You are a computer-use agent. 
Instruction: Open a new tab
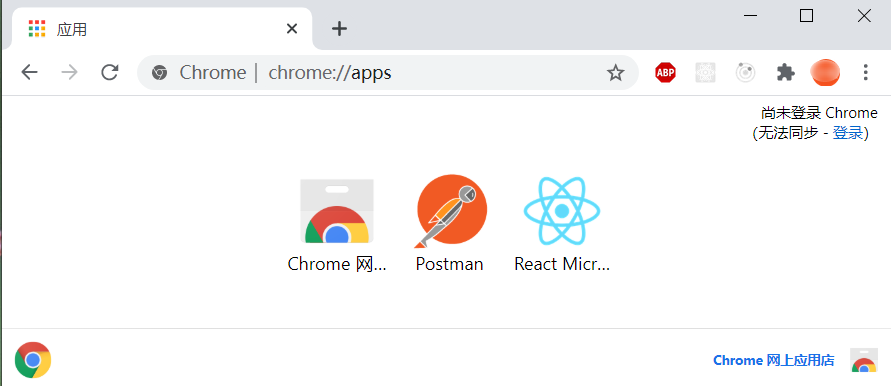pos(339,28)
